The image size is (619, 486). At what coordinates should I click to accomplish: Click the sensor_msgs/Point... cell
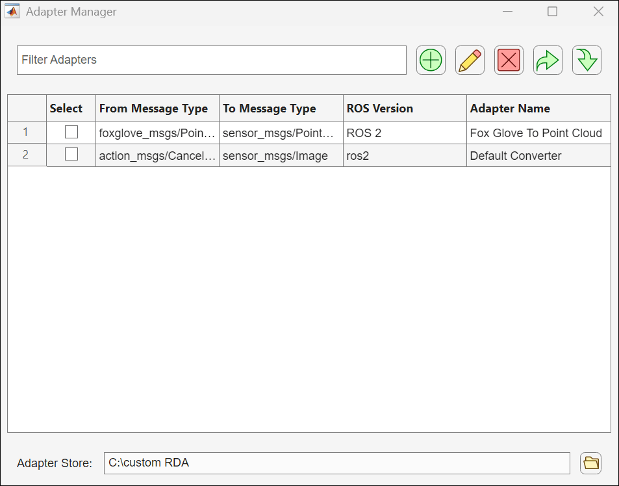coord(281,133)
